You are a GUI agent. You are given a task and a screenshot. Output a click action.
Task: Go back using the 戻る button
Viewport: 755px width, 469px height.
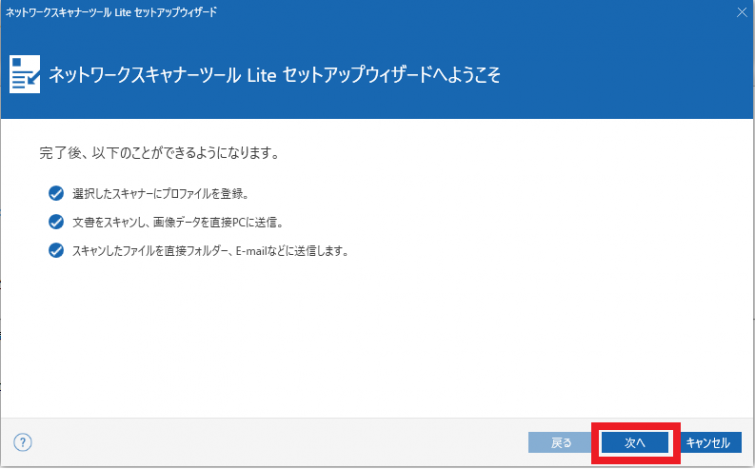[x=561, y=443]
